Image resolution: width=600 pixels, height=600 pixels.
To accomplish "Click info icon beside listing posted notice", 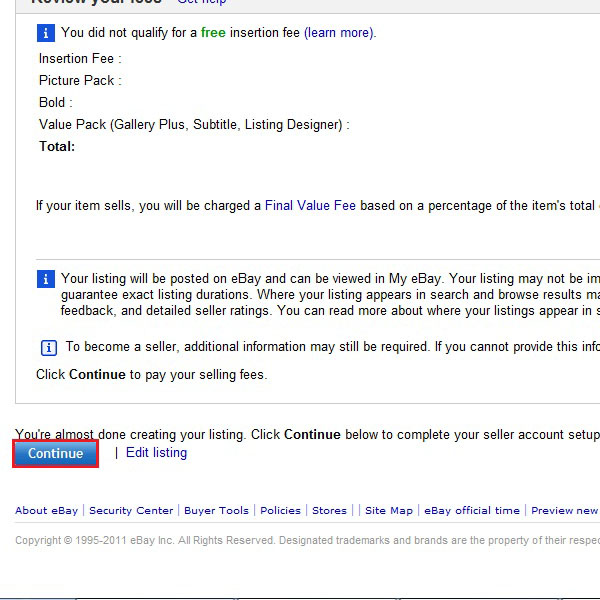I will [x=46, y=279].
